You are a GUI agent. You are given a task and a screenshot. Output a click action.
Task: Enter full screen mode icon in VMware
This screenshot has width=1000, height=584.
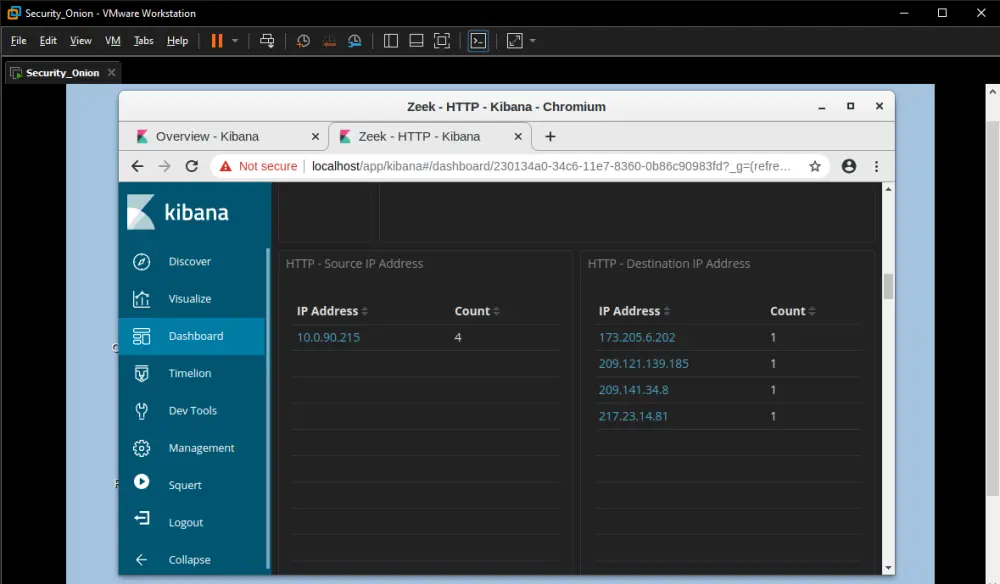[x=441, y=41]
